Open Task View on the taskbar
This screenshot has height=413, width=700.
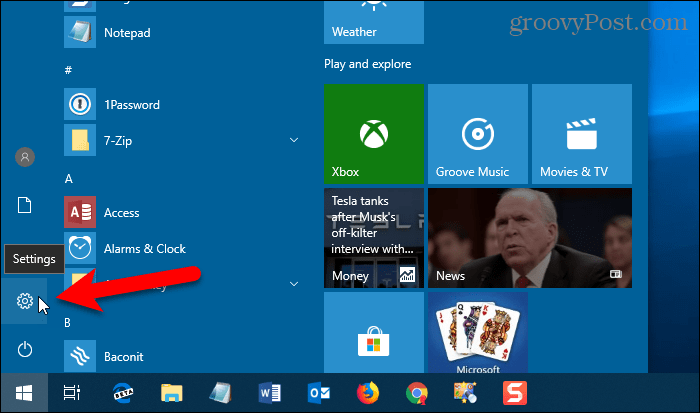click(72, 393)
